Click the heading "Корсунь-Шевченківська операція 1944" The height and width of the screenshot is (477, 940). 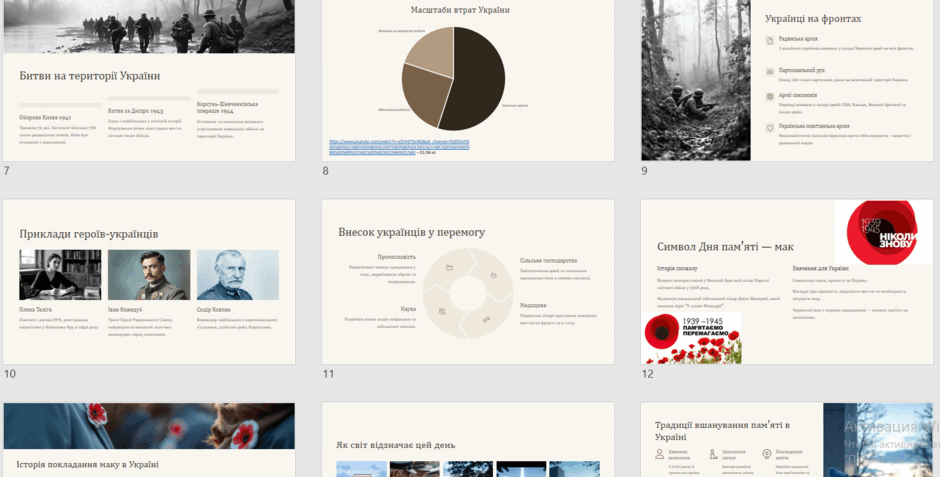click(227, 107)
